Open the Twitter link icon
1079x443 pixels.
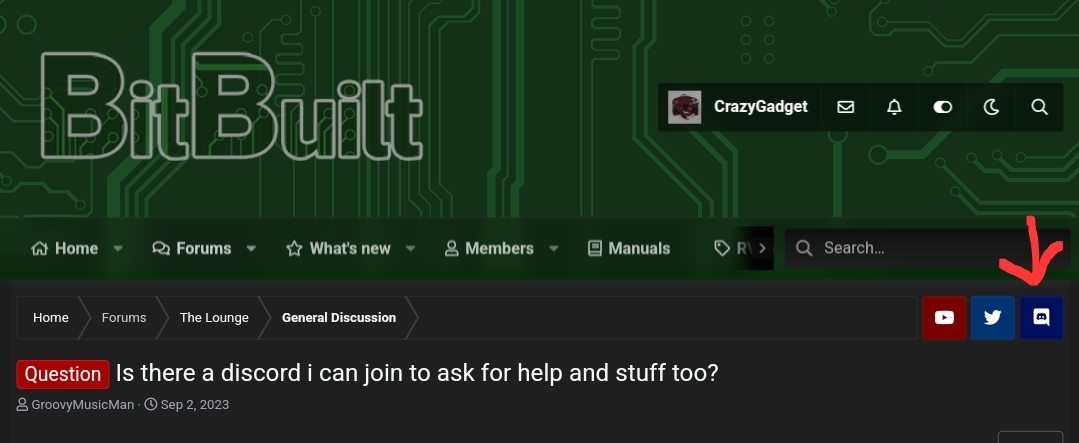pyautogui.click(x=992, y=318)
